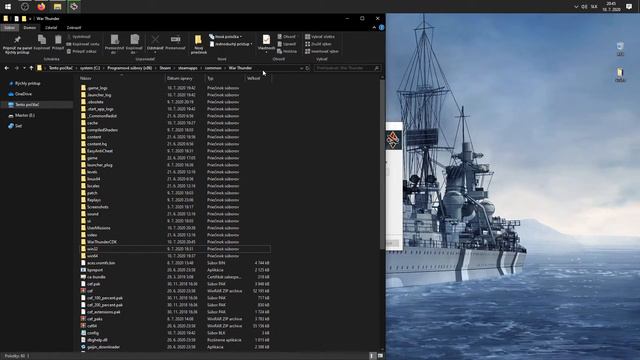640x360 pixels.
Task: Click the Edit (Upraviť) ribbon item
Action: [x=287, y=44]
